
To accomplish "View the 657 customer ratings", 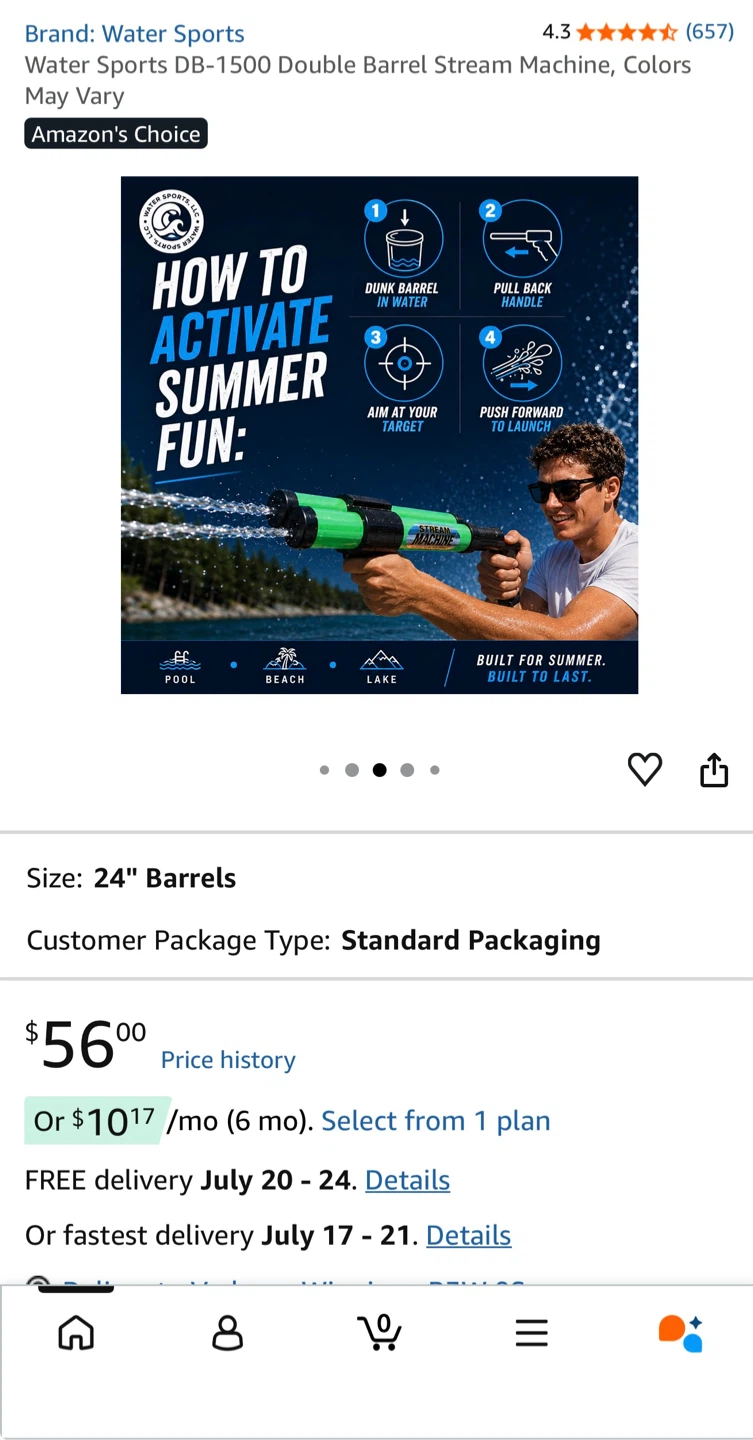I will [709, 31].
